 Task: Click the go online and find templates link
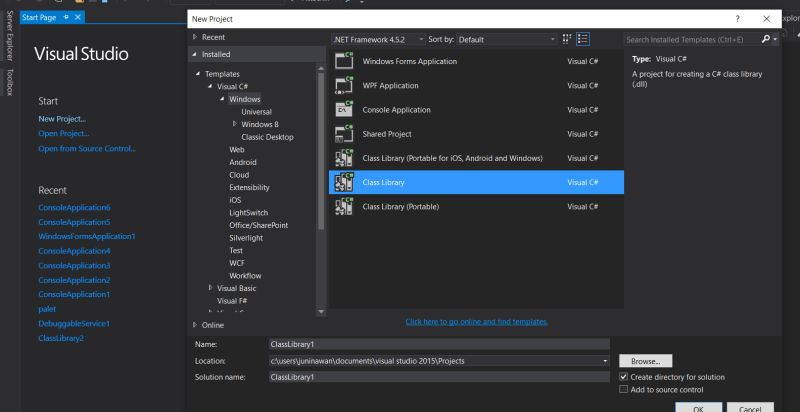click(477, 322)
